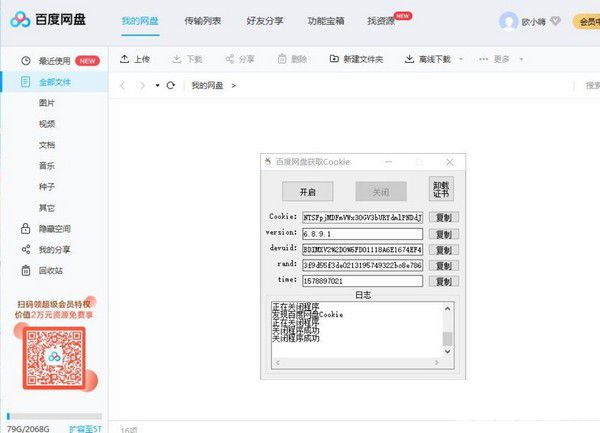Screen dimensions: 600x433
Task: Click the user avatar 欧小姆
Action: [x=509, y=21]
